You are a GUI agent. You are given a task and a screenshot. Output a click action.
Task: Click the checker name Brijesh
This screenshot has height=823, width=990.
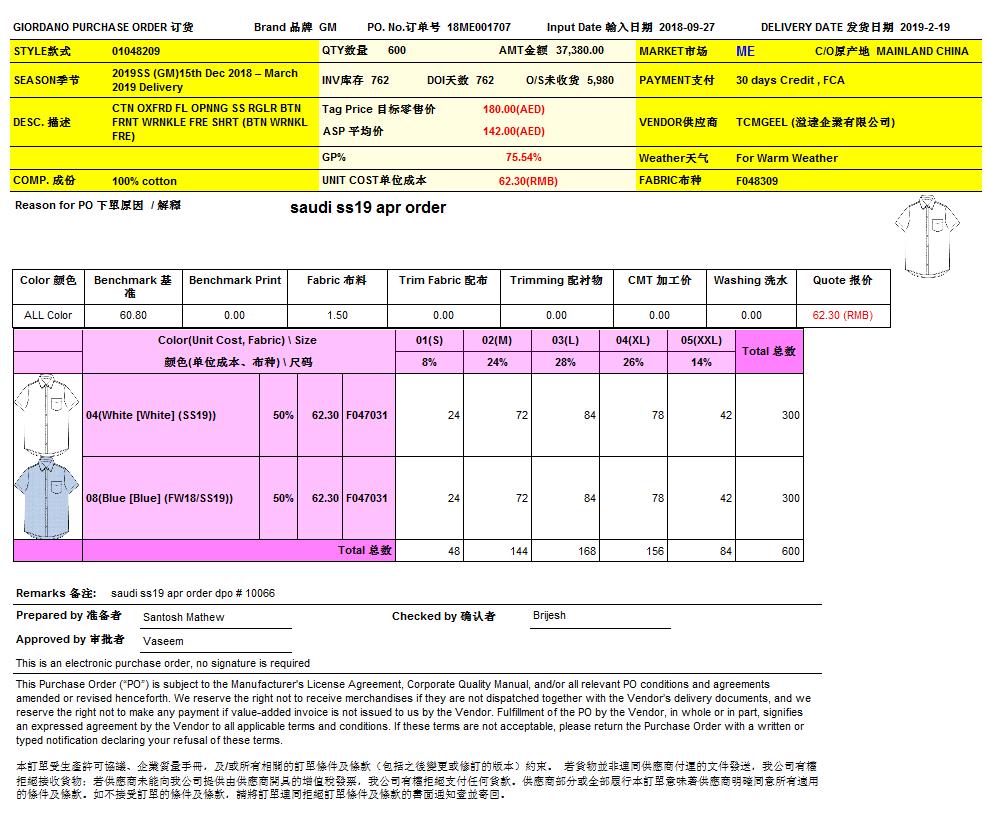pyautogui.click(x=550, y=616)
